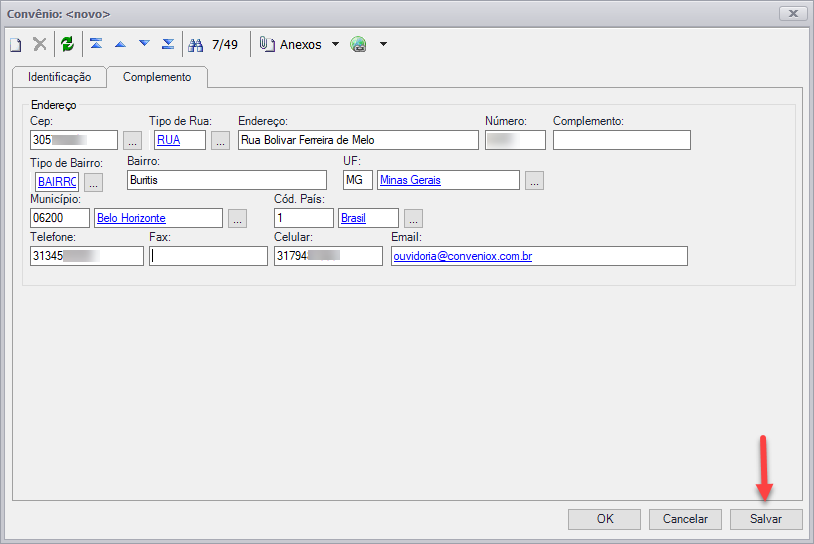This screenshot has height=544, width=814.
Task: Open Tipo de Rua lookup button
Action: point(221,141)
